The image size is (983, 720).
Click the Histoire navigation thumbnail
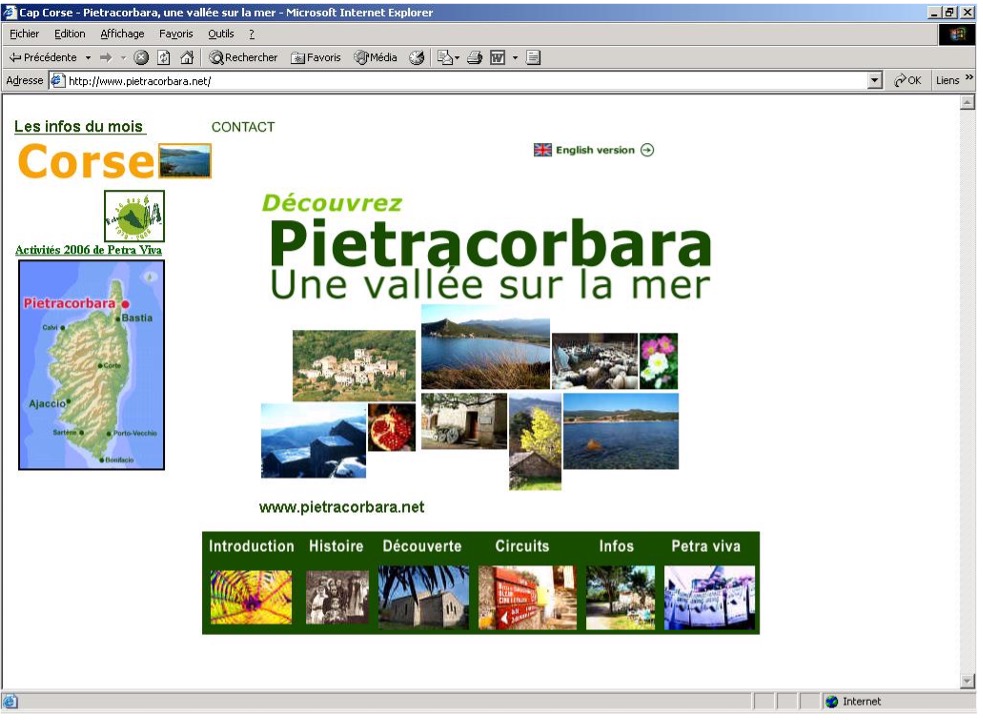click(337, 597)
